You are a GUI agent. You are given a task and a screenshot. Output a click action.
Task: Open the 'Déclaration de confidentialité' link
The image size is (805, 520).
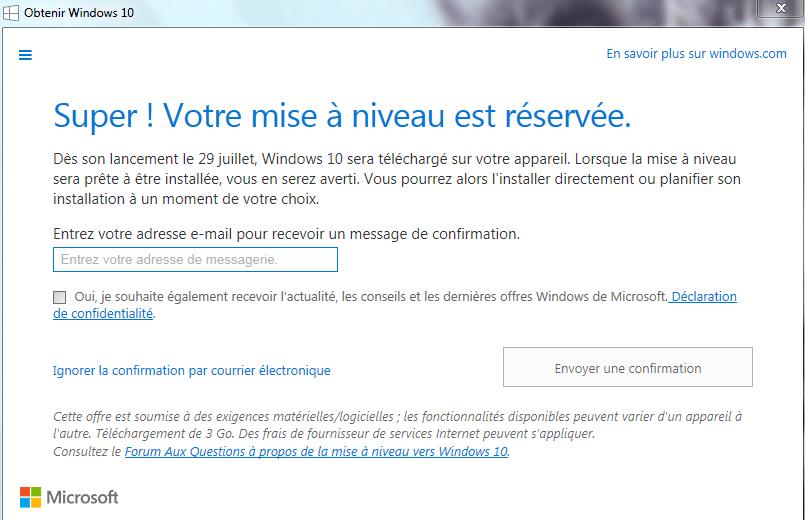[x=704, y=297]
